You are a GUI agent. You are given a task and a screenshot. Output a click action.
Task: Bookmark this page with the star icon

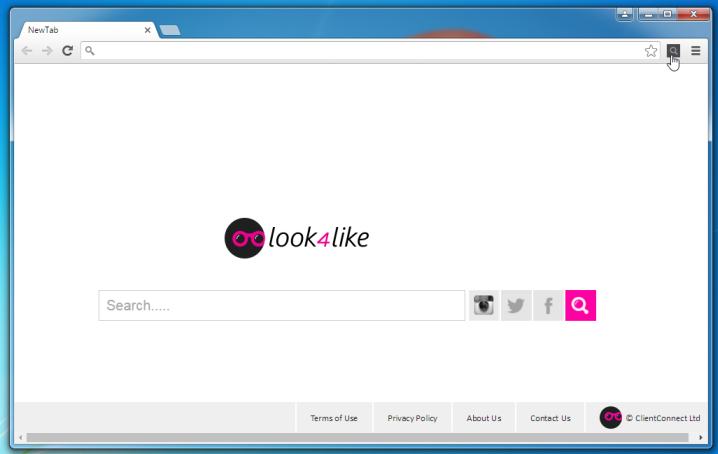pyautogui.click(x=651, y=50)
